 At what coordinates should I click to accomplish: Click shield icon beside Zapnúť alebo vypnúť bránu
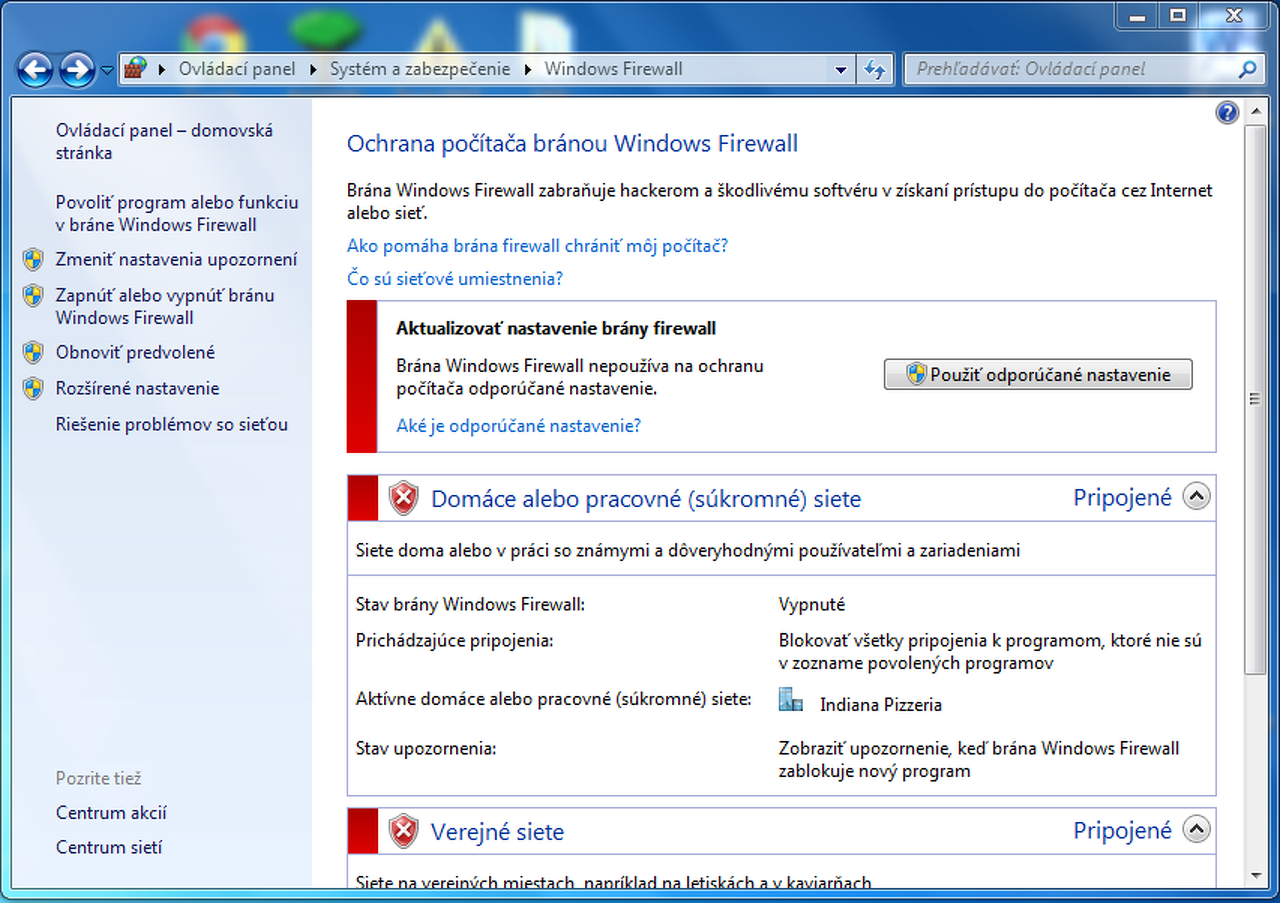[33, 295]
